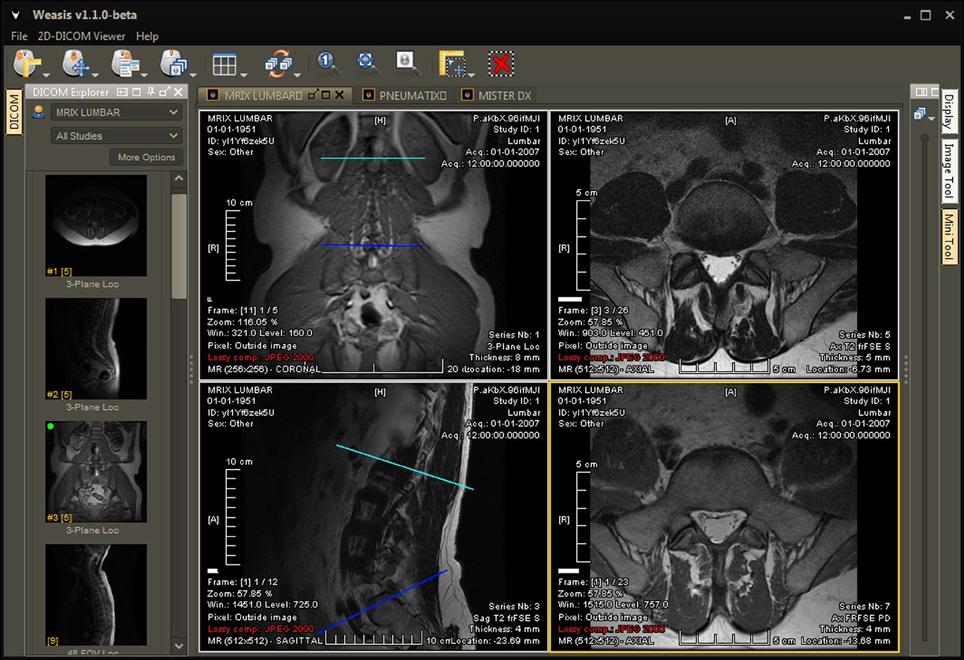Select series #2 sagittal 3-Plane Loc thumbnail

click(96, 348)
